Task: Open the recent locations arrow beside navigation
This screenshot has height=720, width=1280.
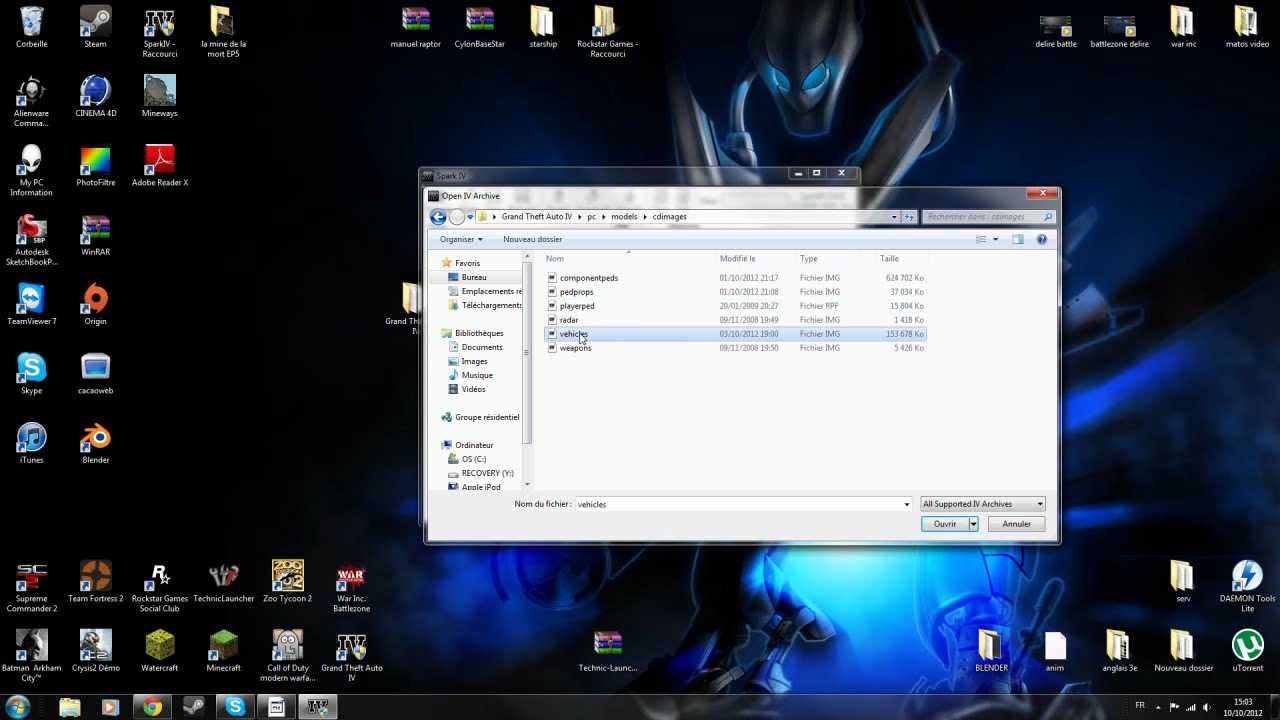Action: (470, 217)
